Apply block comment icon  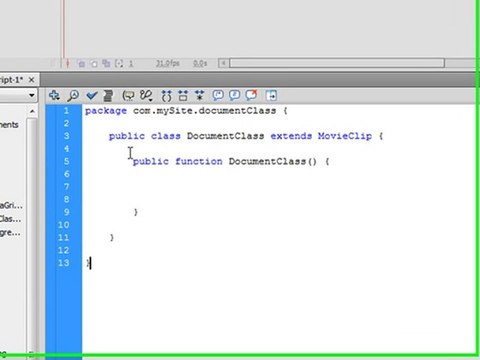[x=218, y=96]
